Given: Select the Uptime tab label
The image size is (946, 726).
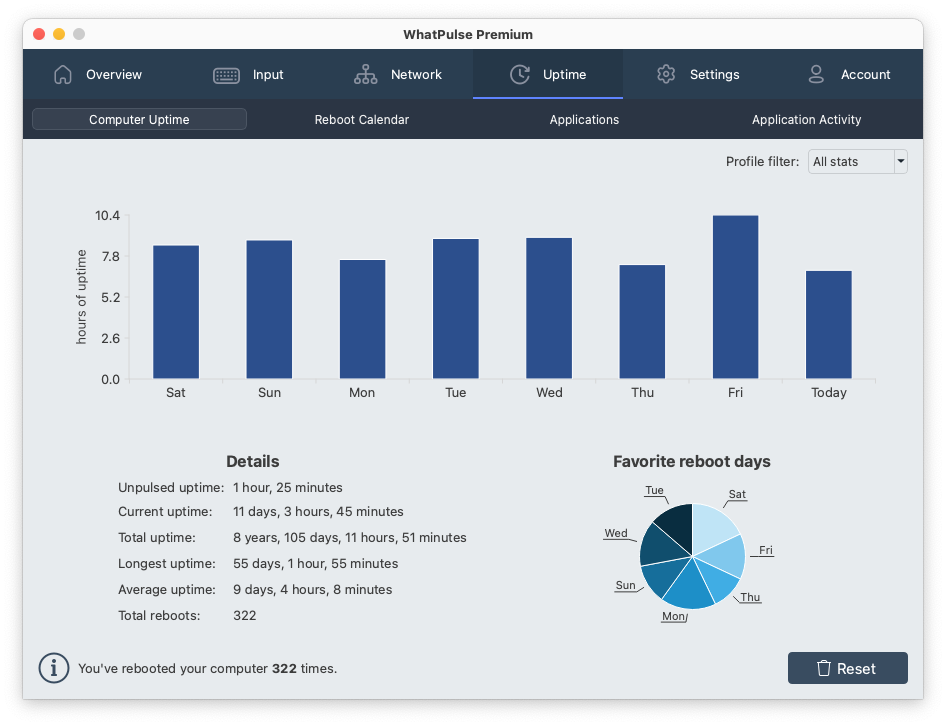Looking at the screenshot, I should 564,74.
